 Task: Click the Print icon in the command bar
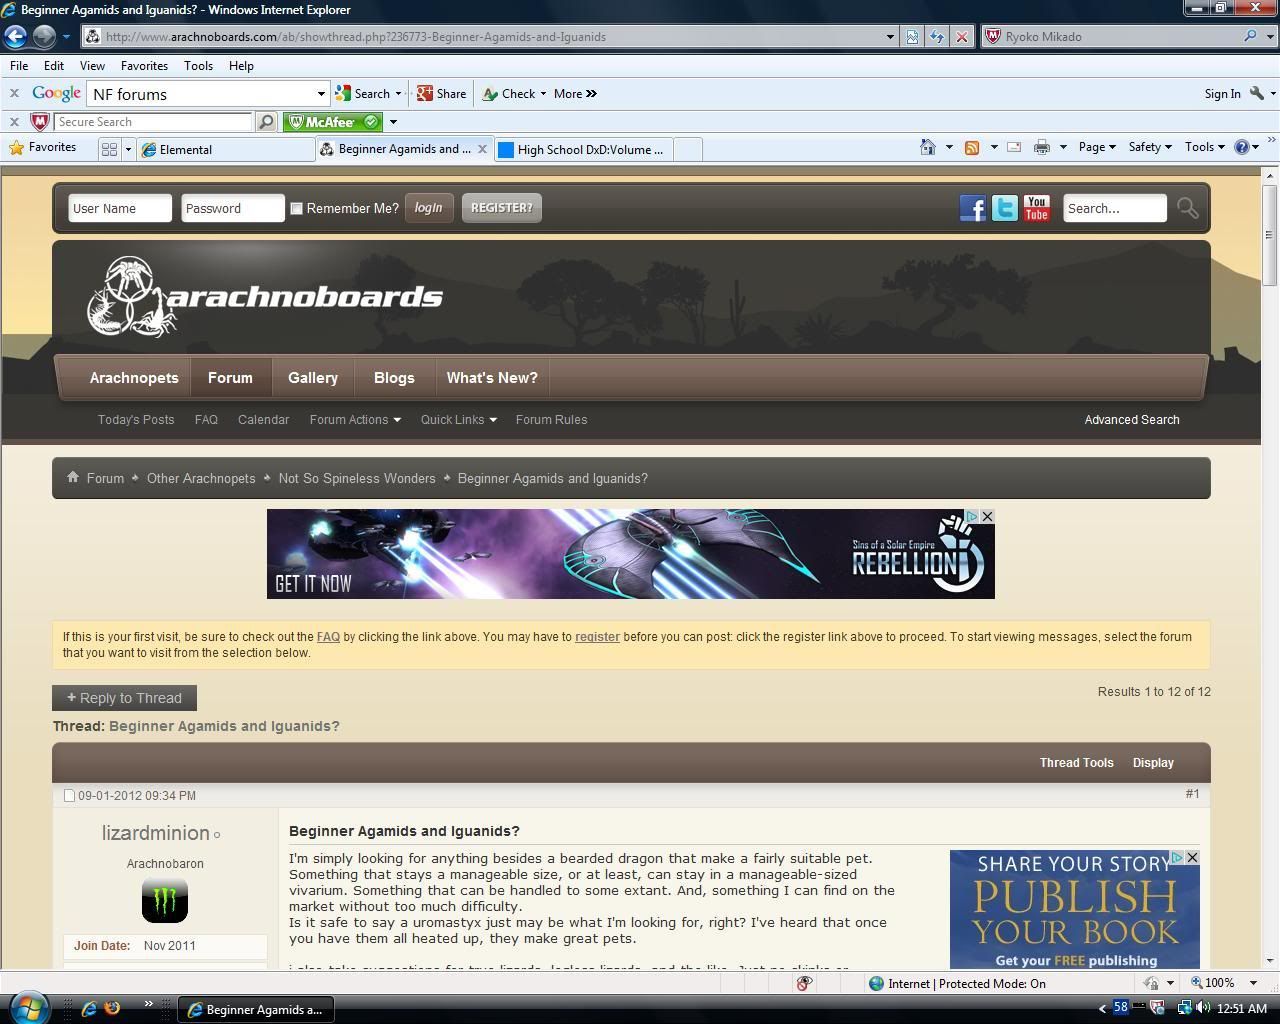(x=1042, y=147)
